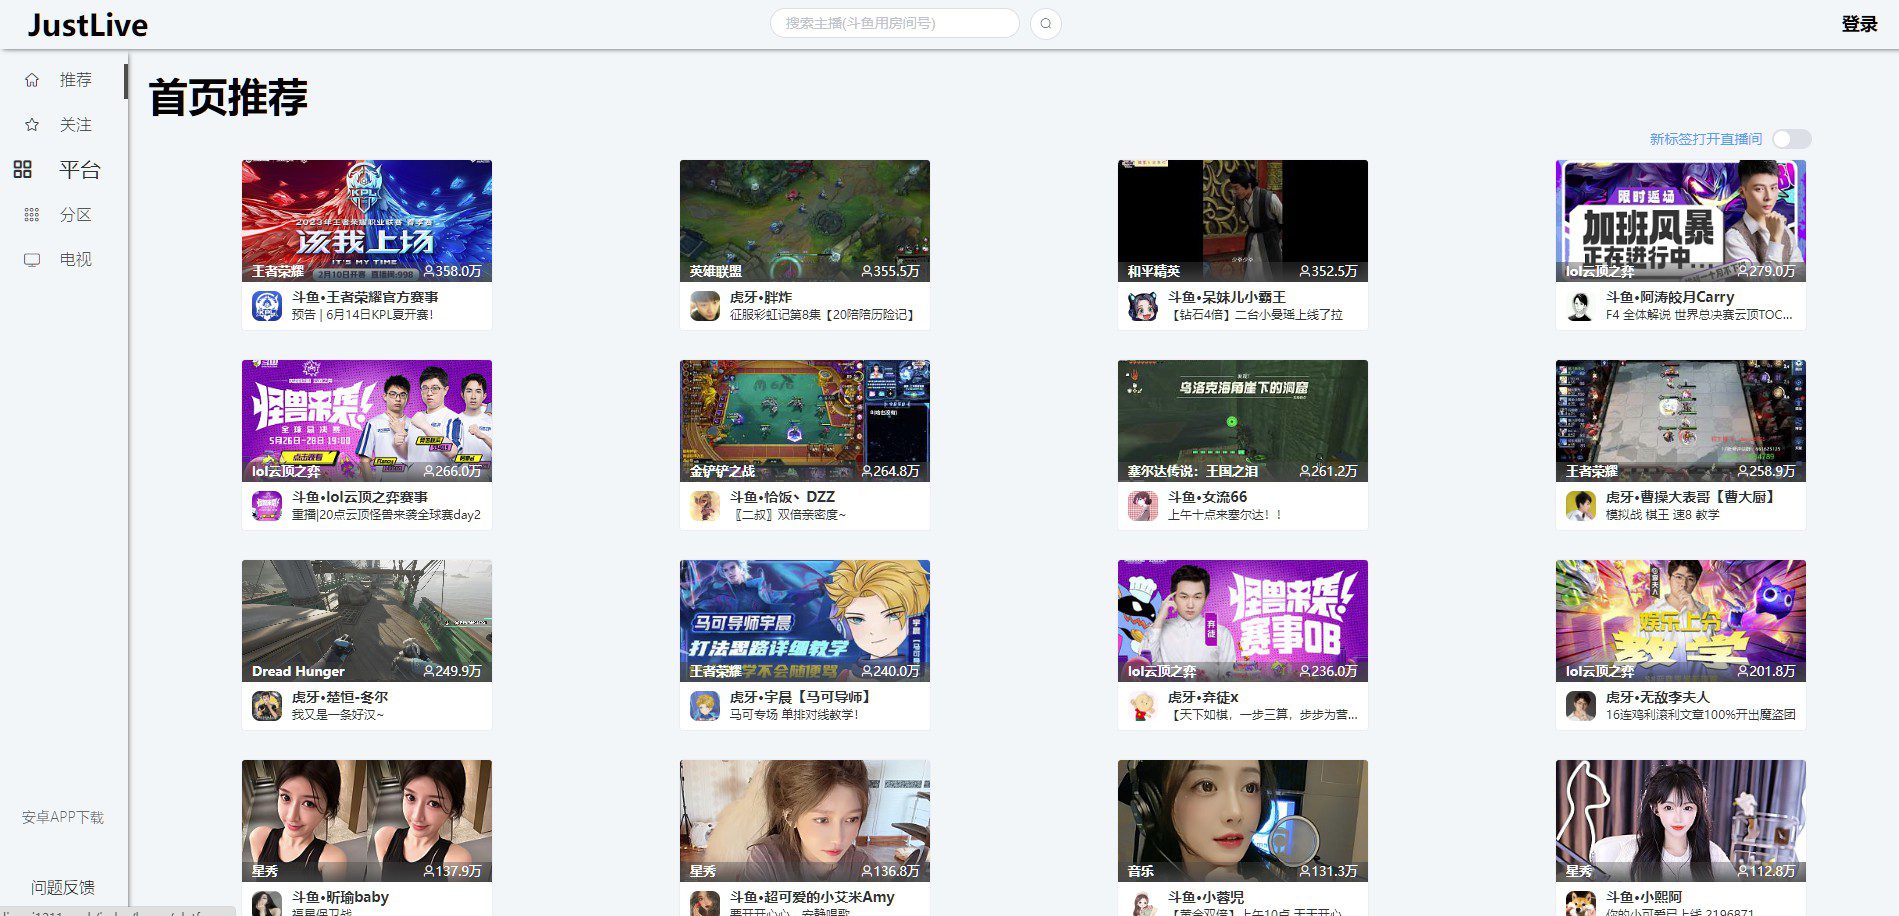
Task: Open 斗鱼·小蓉儿 stream thumbnail
Action: (1242, 819)
